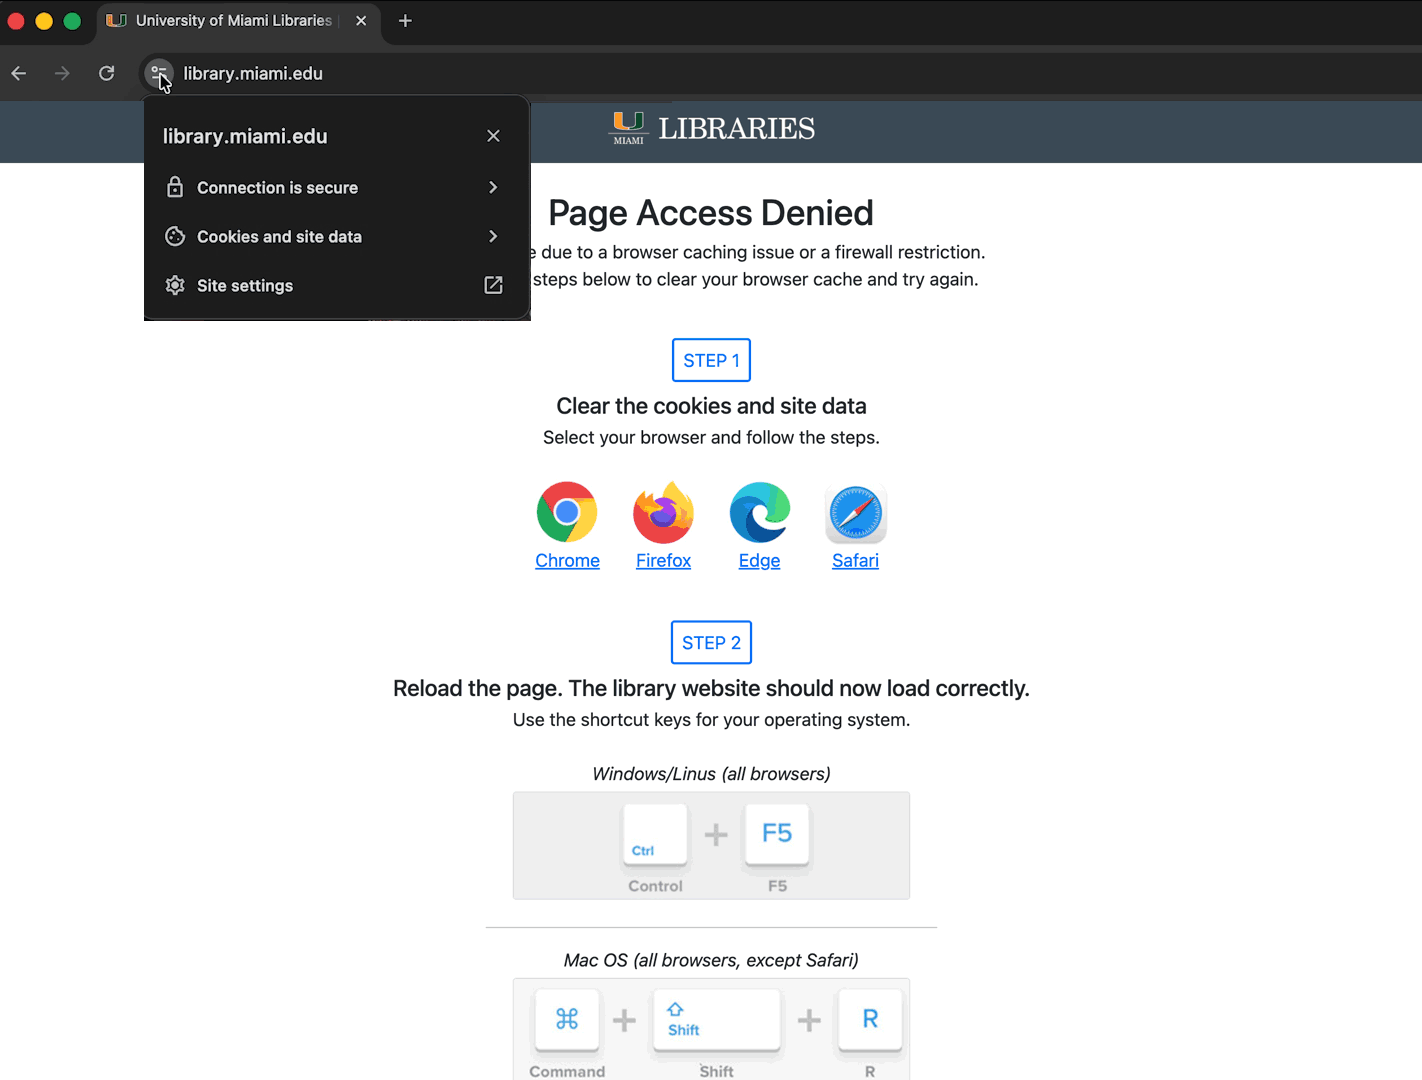The width and height of the screenshot is (1422, 1080).
Task: Open the Safari link
Action: point(855,561)
